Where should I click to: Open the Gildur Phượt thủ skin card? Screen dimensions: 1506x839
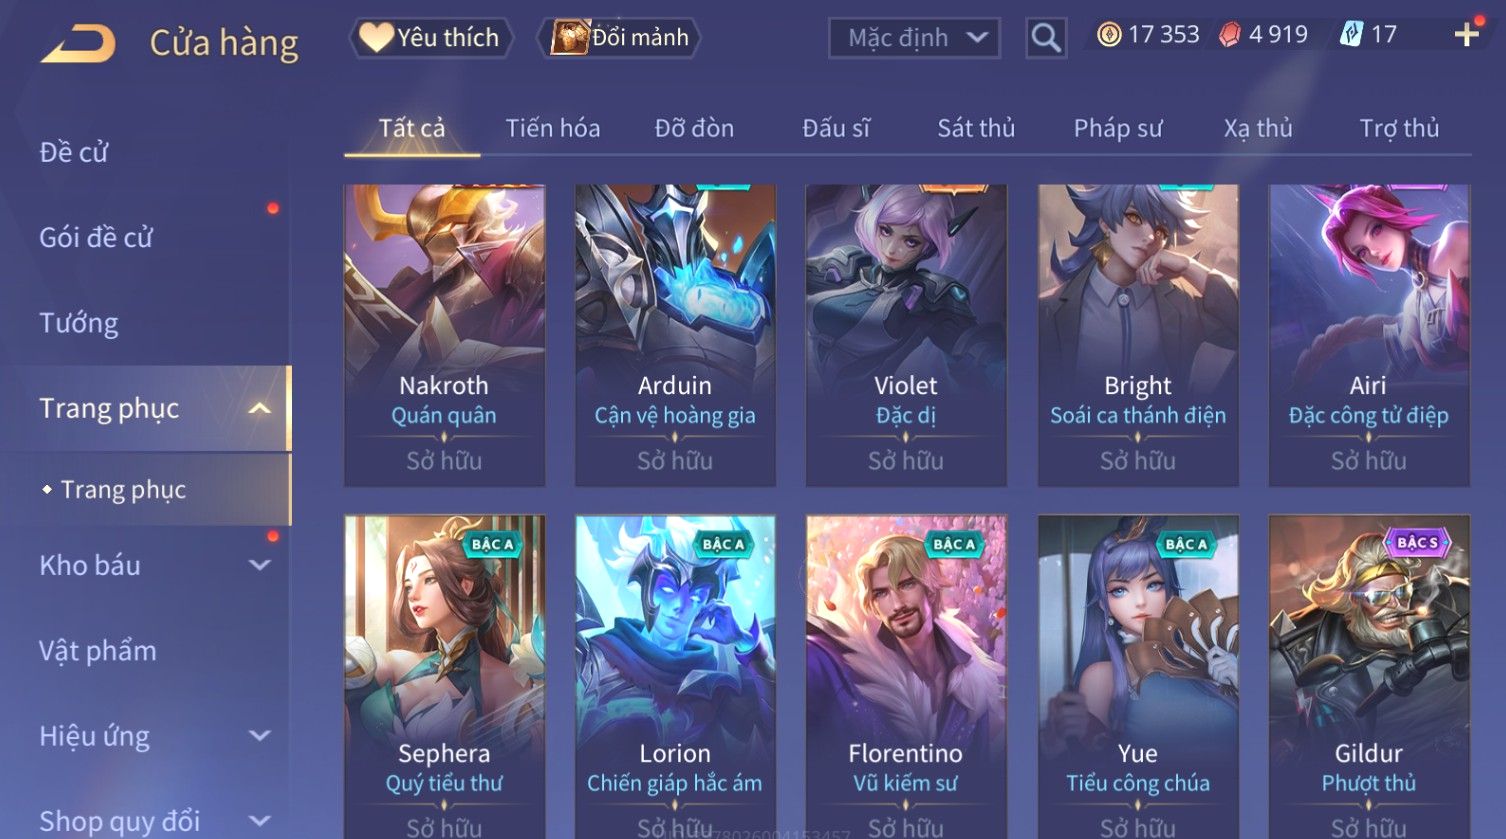pyautogui.click(x=1369, y=677)
